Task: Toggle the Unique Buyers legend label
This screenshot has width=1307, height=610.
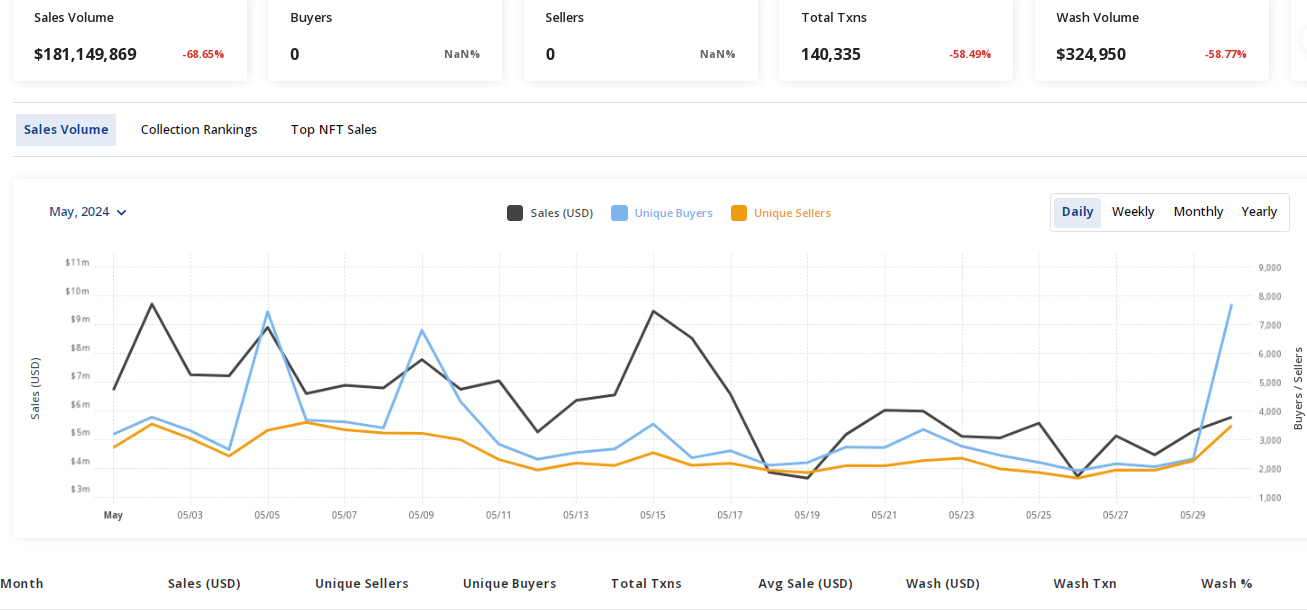Action: [674, 213]
